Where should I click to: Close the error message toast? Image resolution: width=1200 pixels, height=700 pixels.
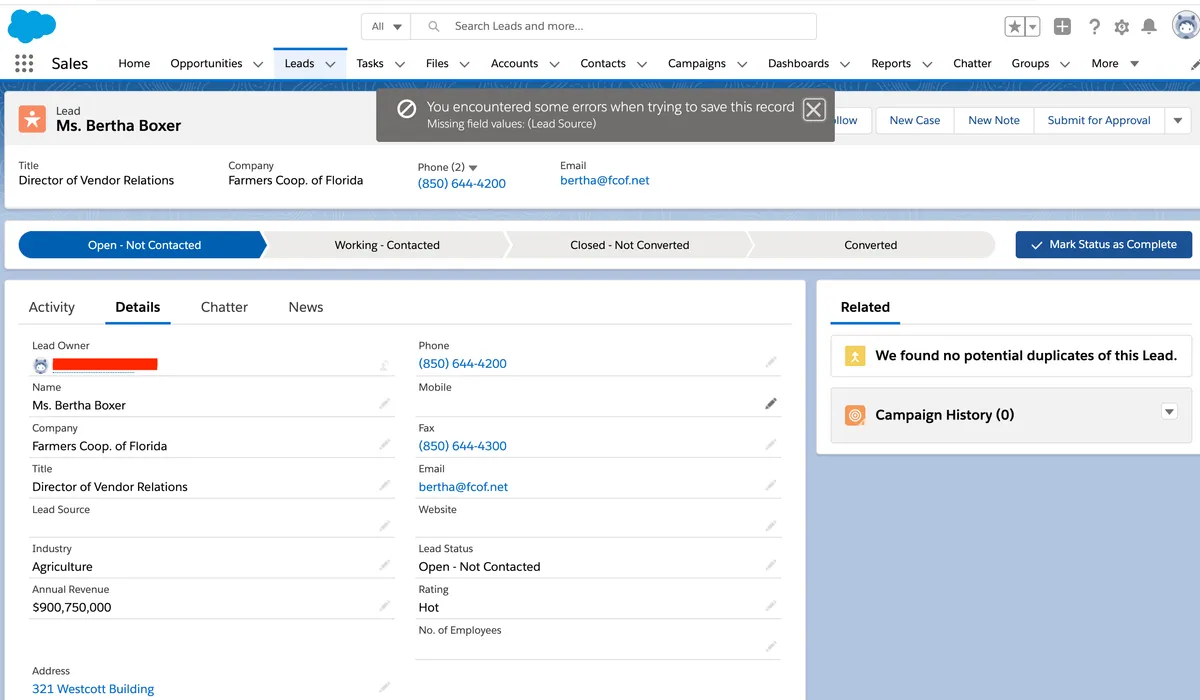tap(814, 110)
